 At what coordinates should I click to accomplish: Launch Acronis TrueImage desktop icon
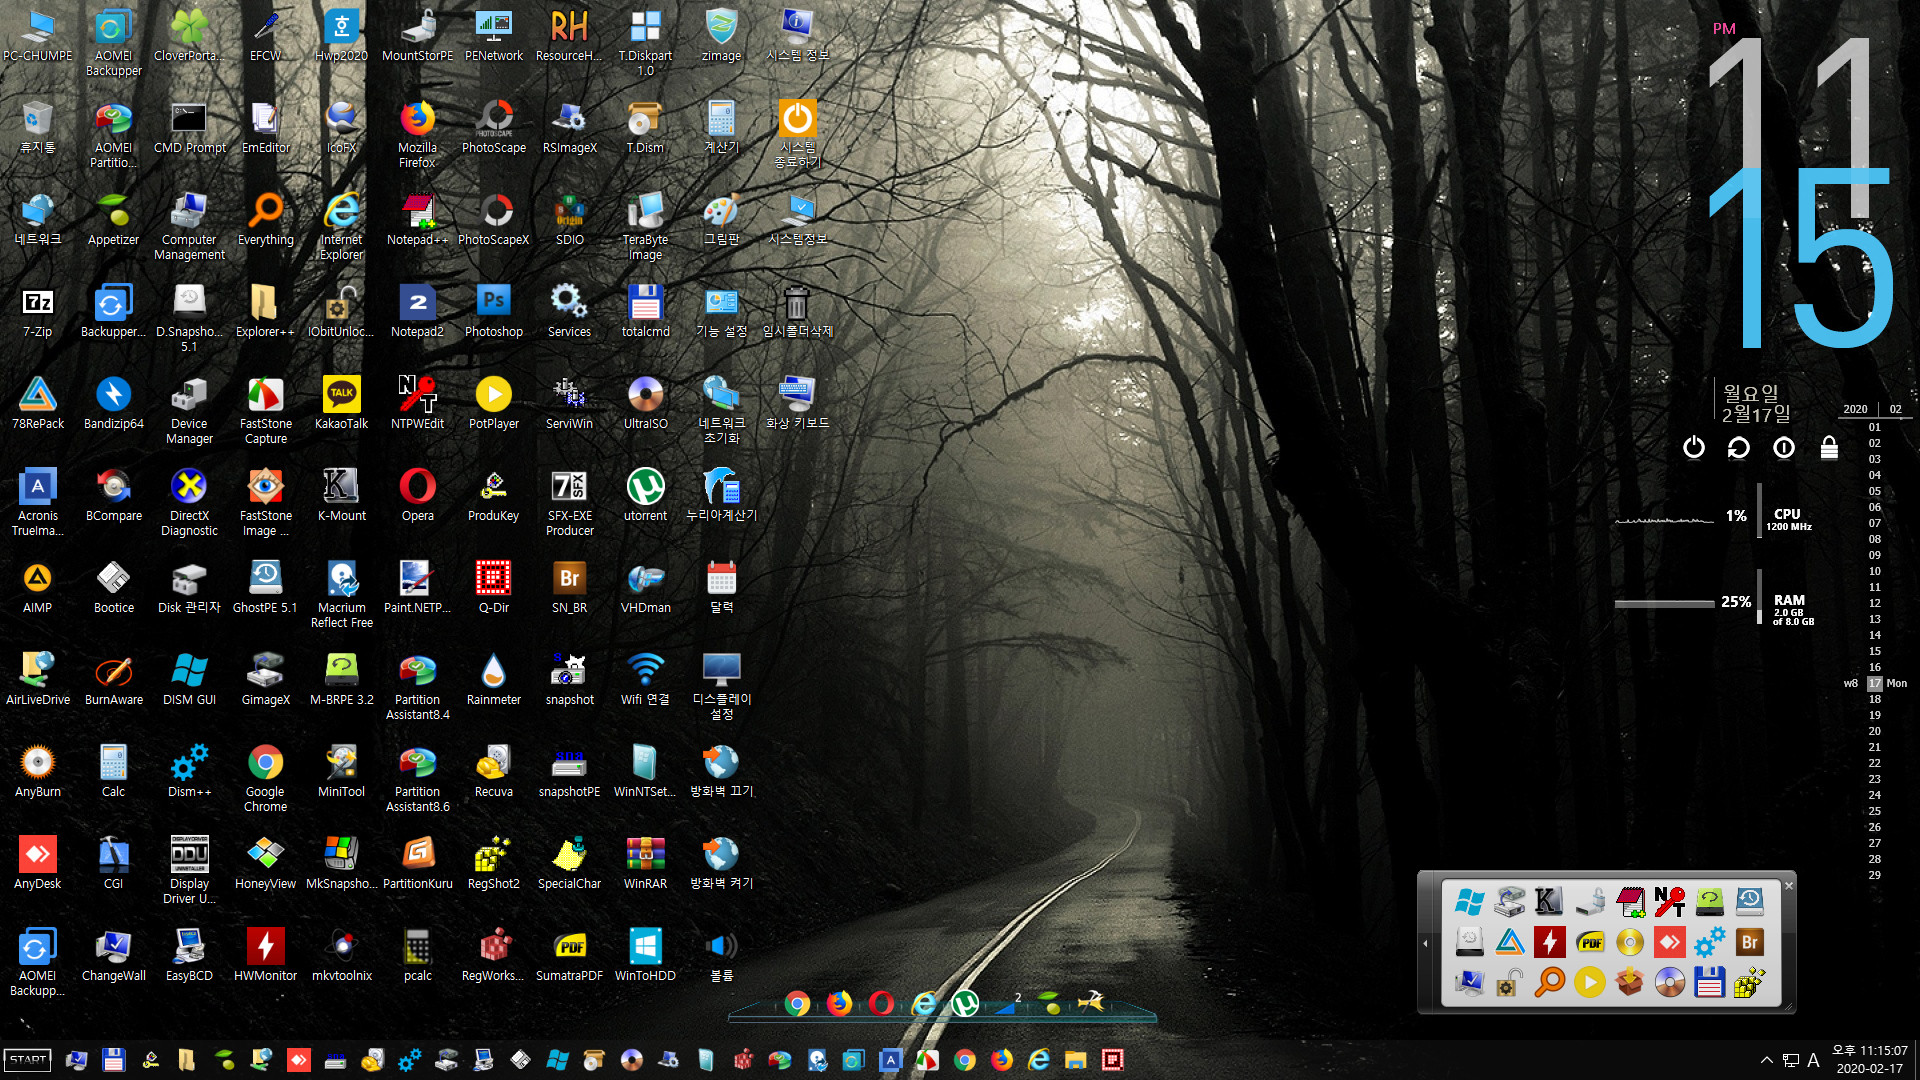click(37, 502)
